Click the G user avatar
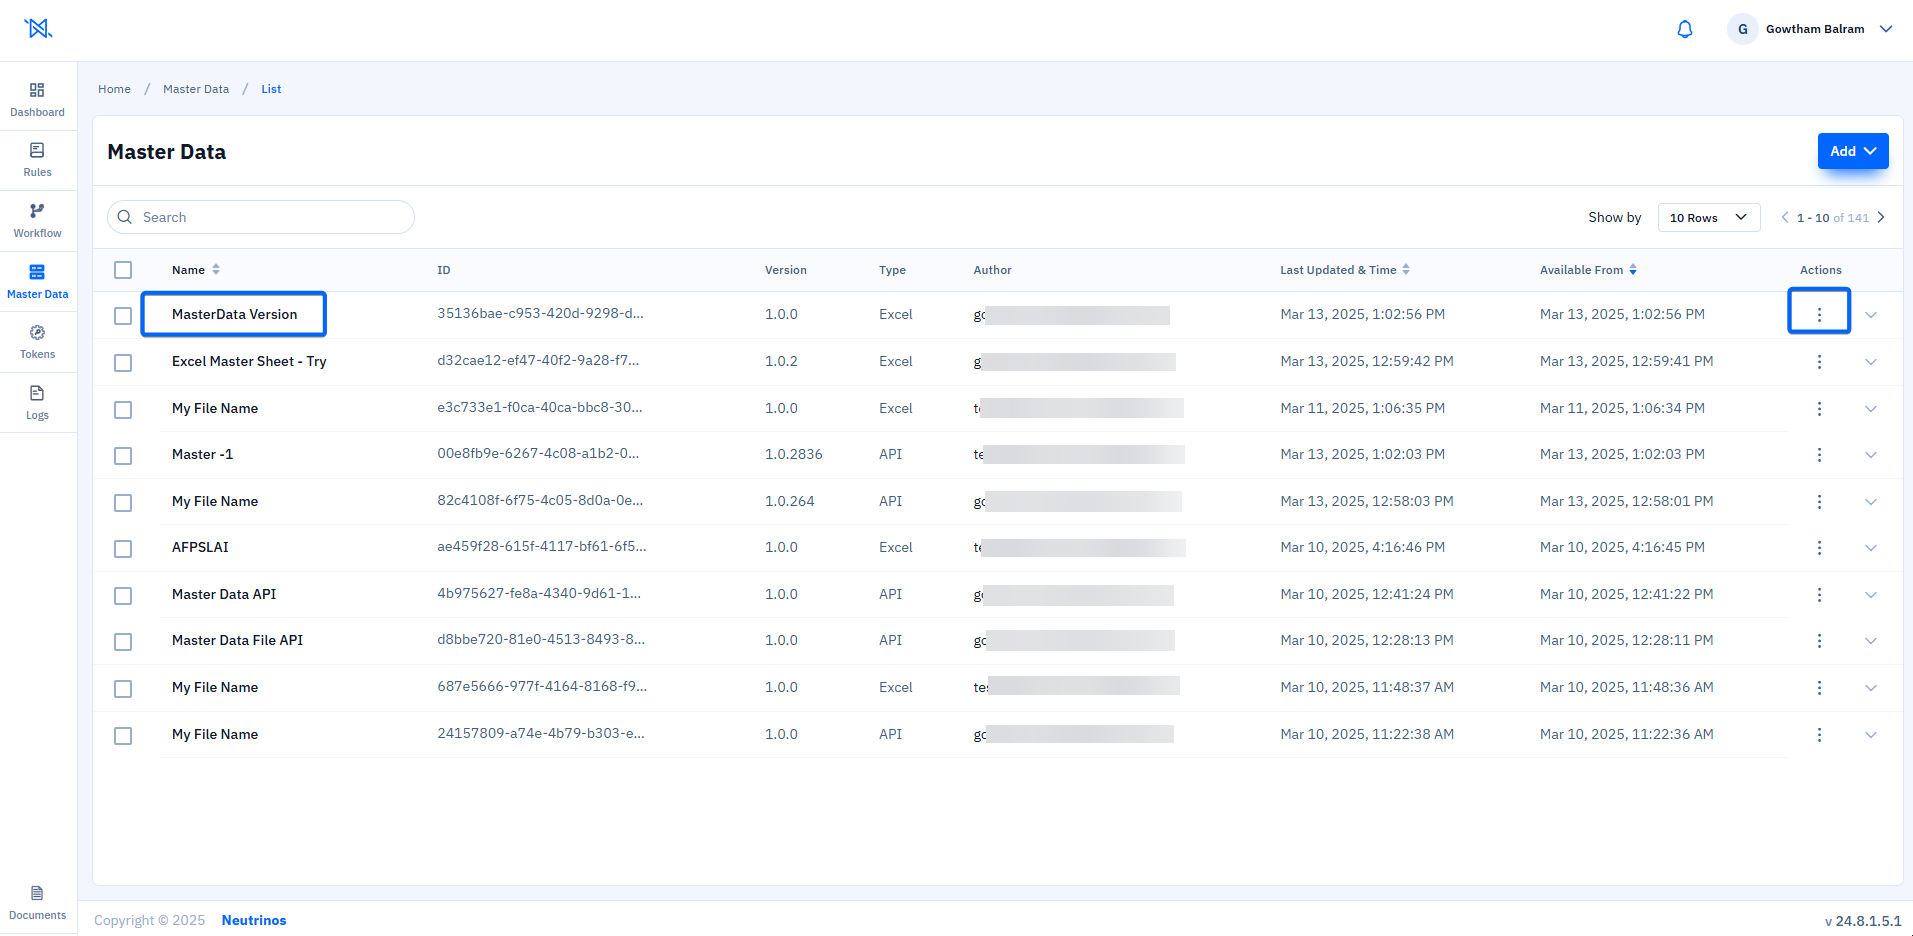The width and height of the screenshot is (1913, 936). 1743,29
